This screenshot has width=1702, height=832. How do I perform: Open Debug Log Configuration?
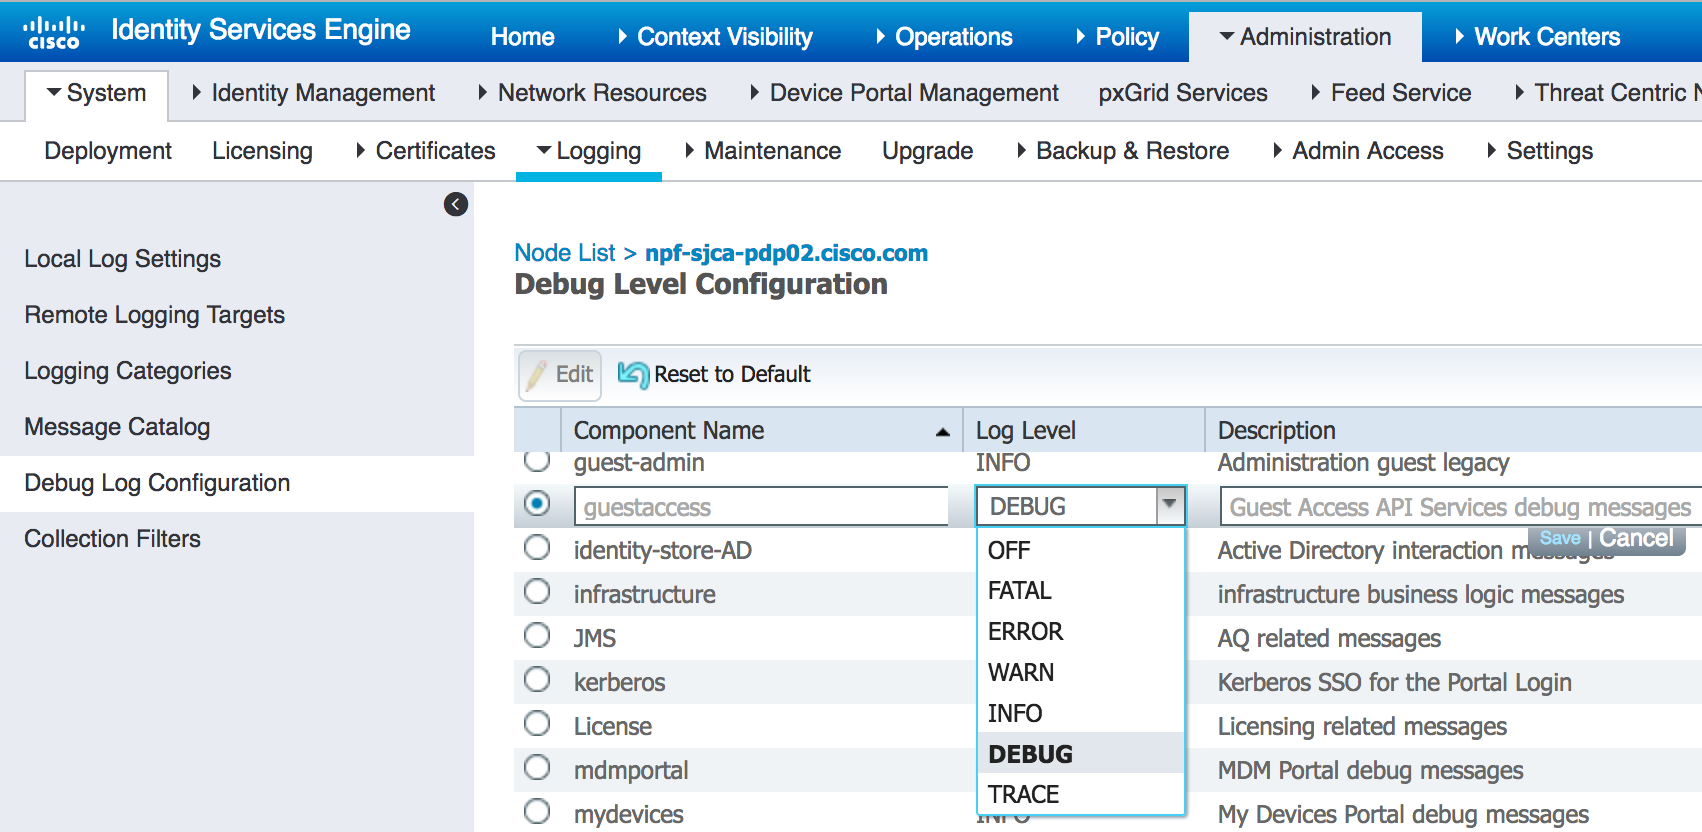coord(157,483)
